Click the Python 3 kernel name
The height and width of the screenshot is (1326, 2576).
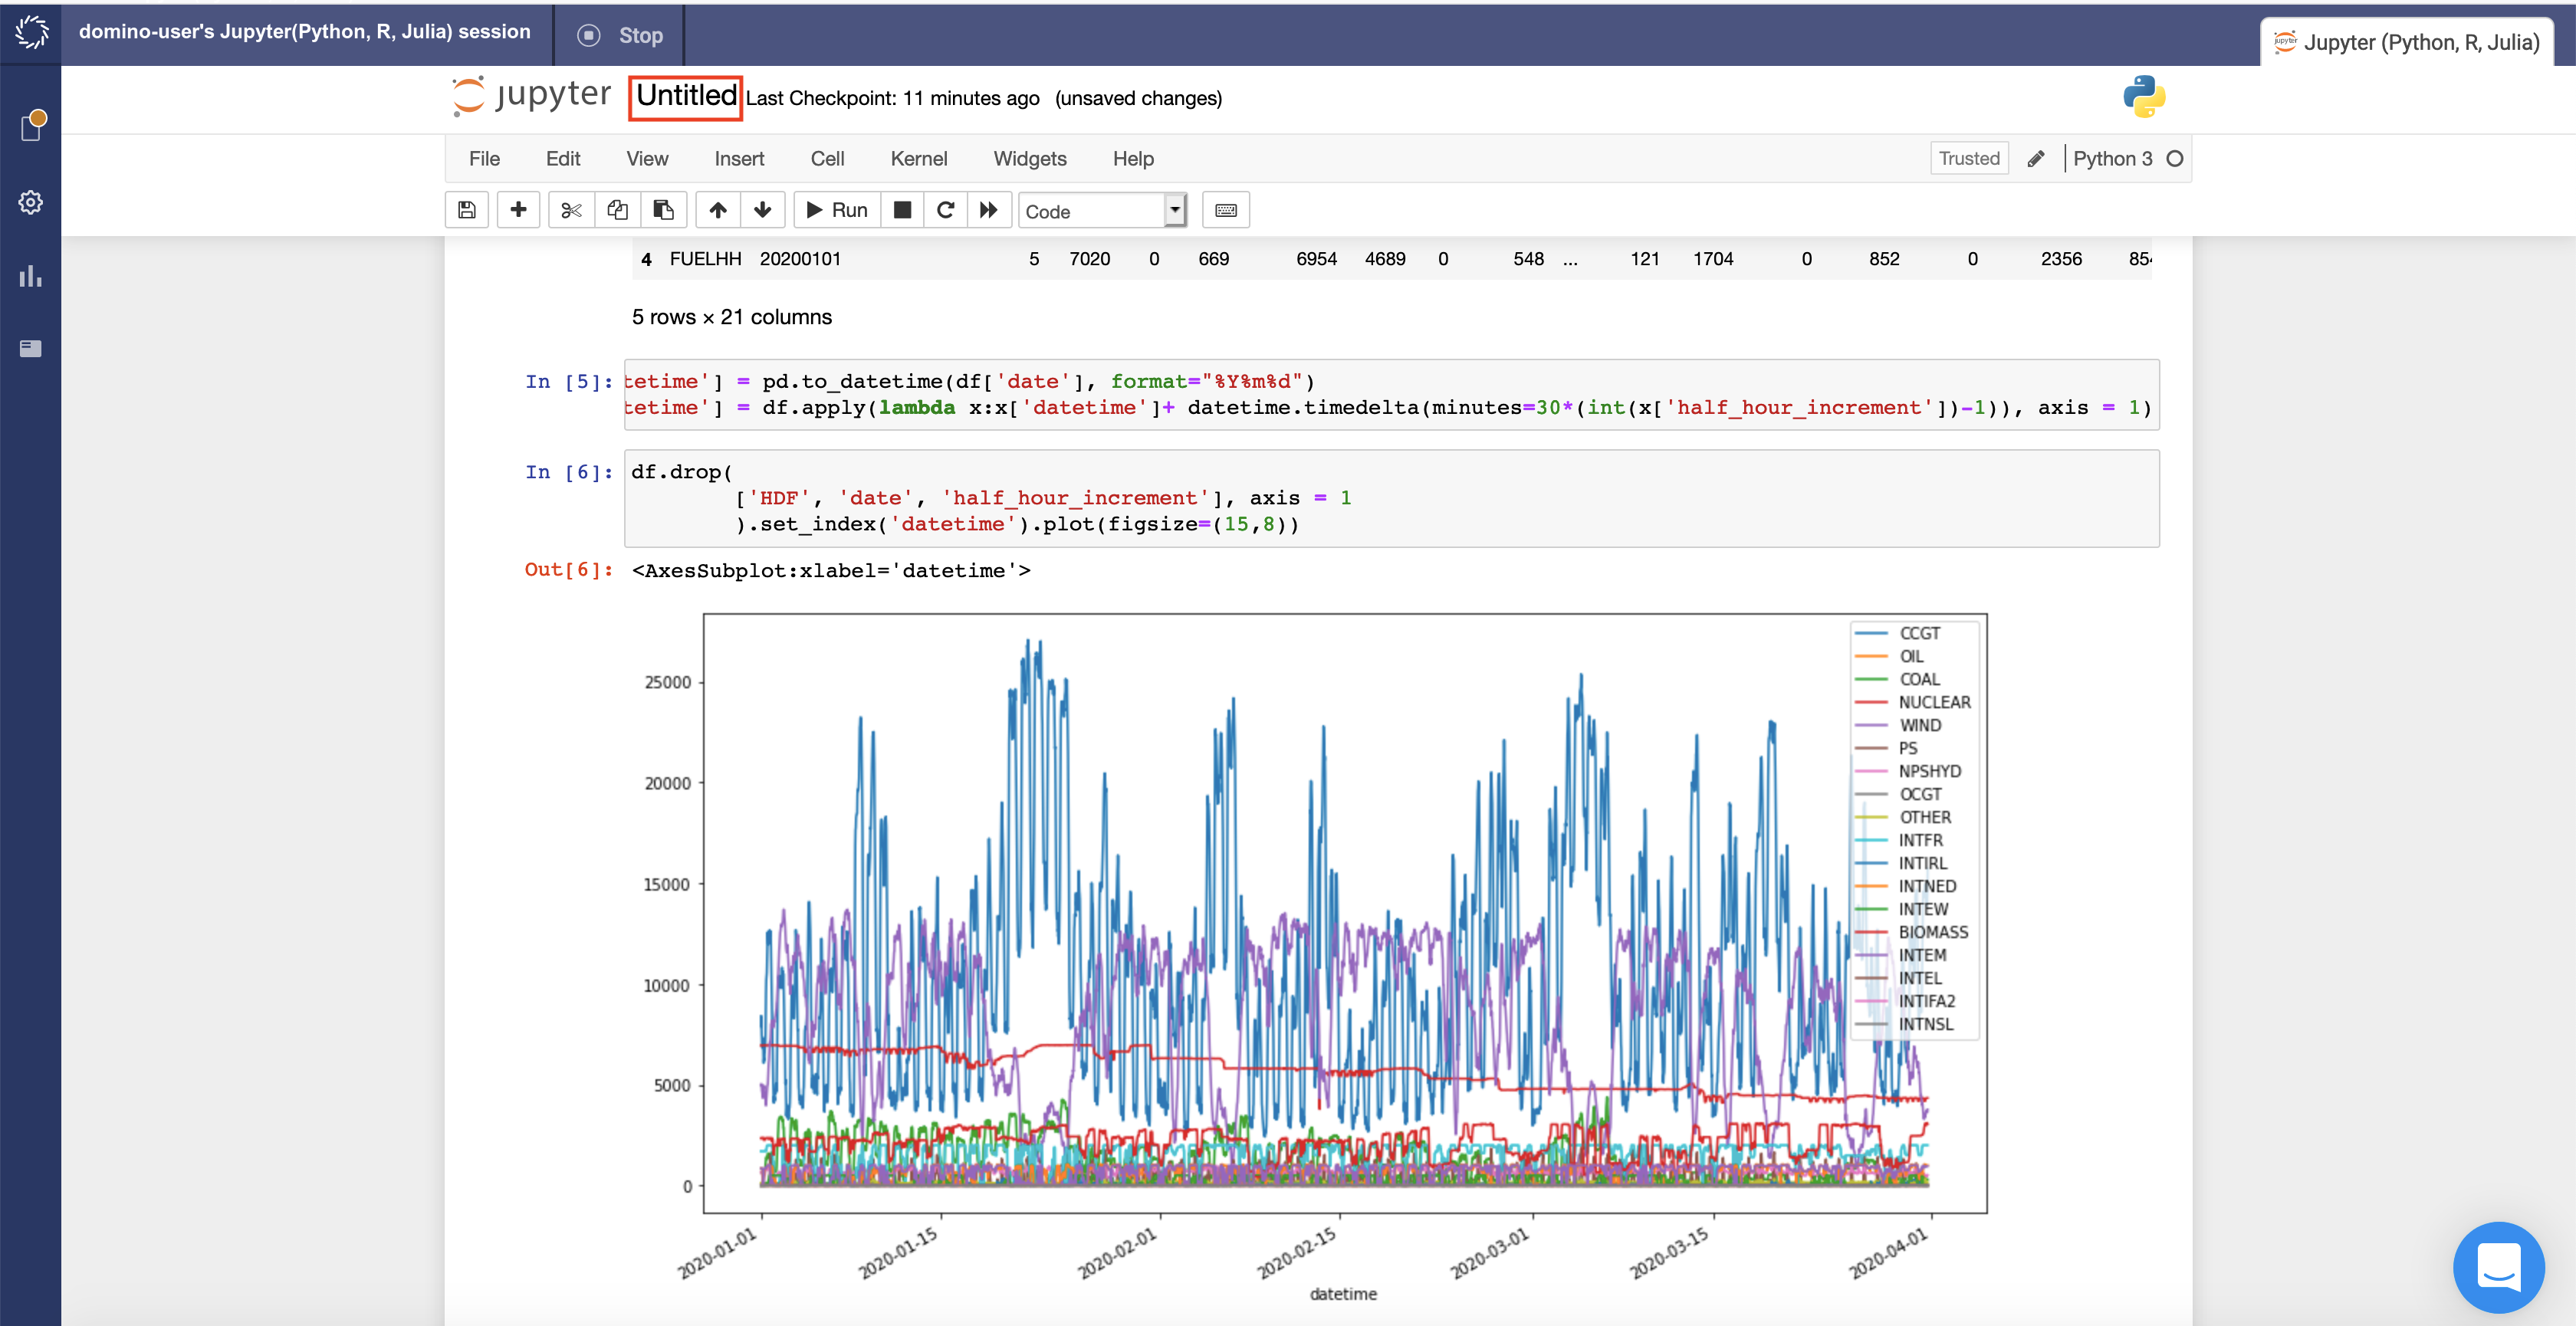2112,159
